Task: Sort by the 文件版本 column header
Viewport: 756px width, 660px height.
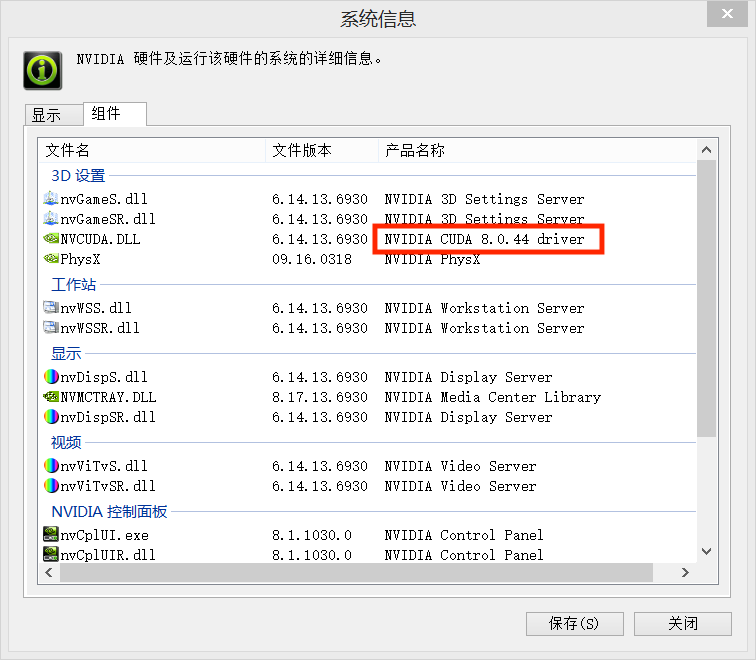Action: pos(322,150)
